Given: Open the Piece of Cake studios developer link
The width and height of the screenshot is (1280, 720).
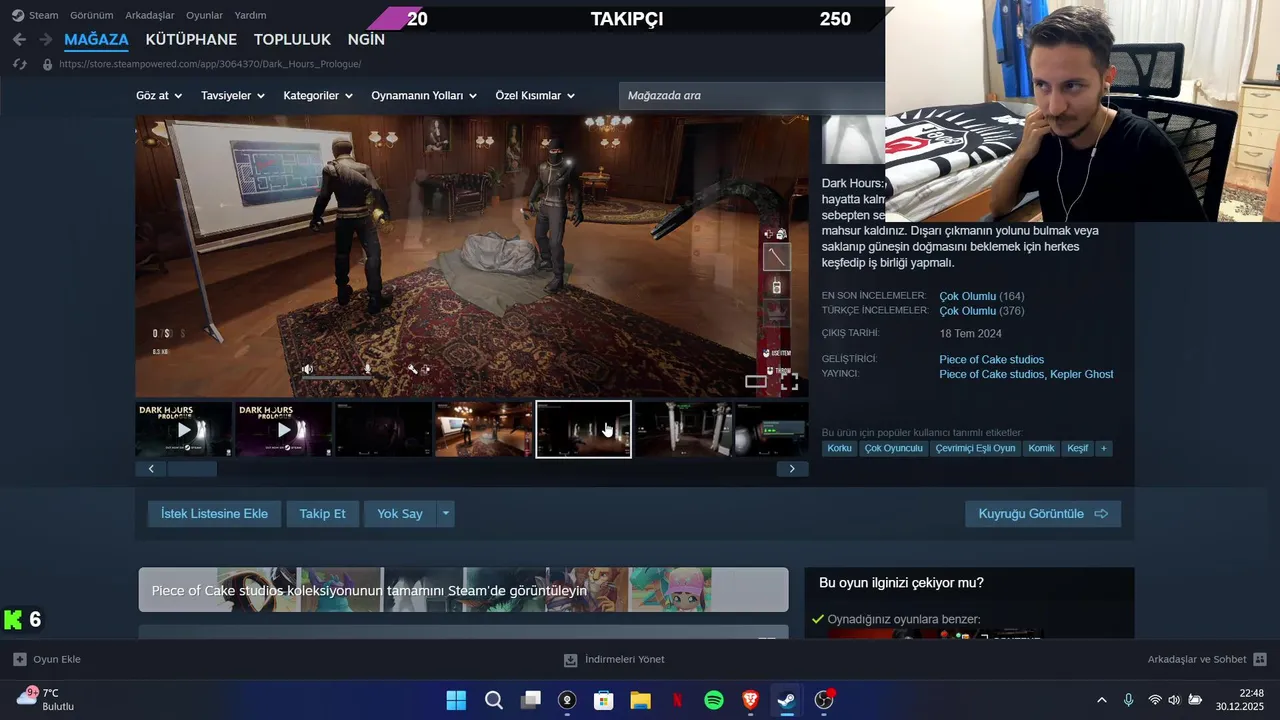Looking at the screenshot, I should point(991,359).
